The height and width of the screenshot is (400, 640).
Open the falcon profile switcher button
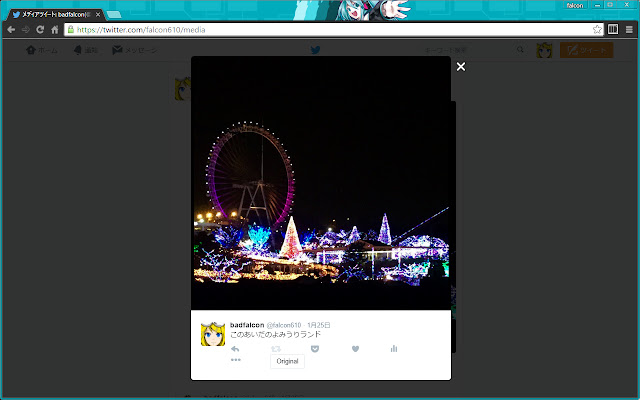click(x=575, y=5)
